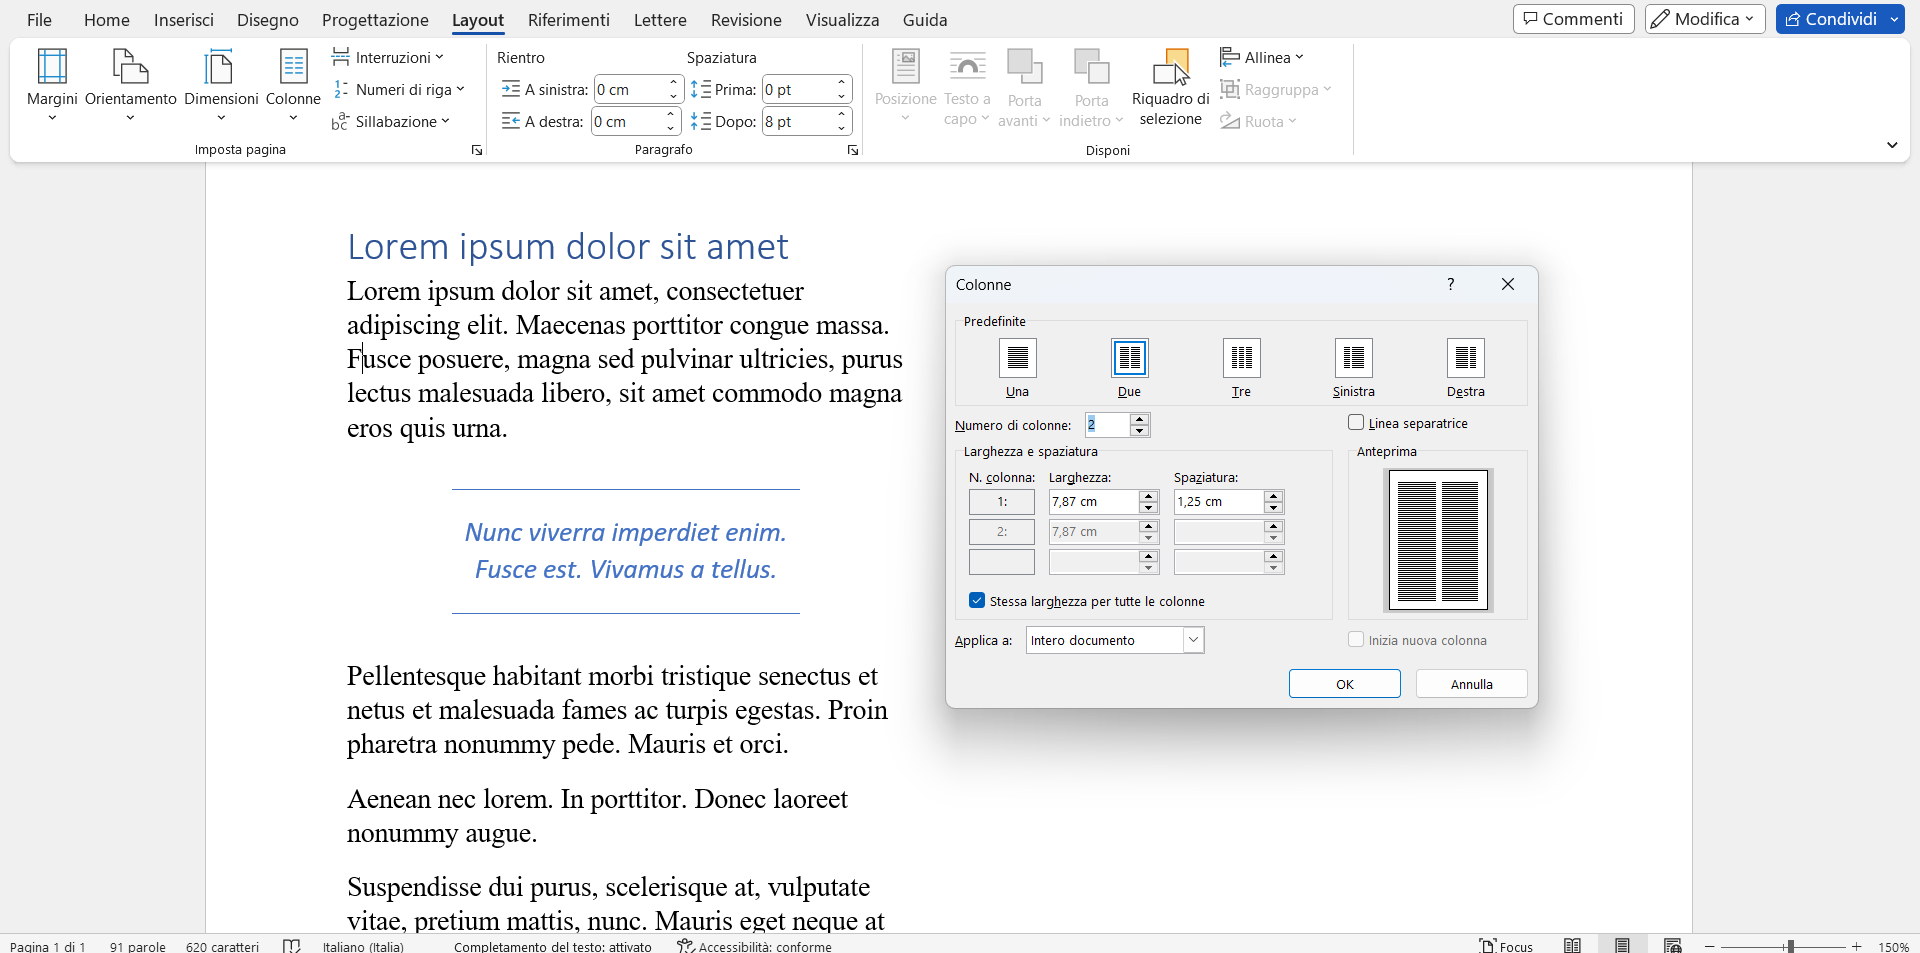
Task: Expand the Applica a dropdown
Action: [x=1193, y=640]
